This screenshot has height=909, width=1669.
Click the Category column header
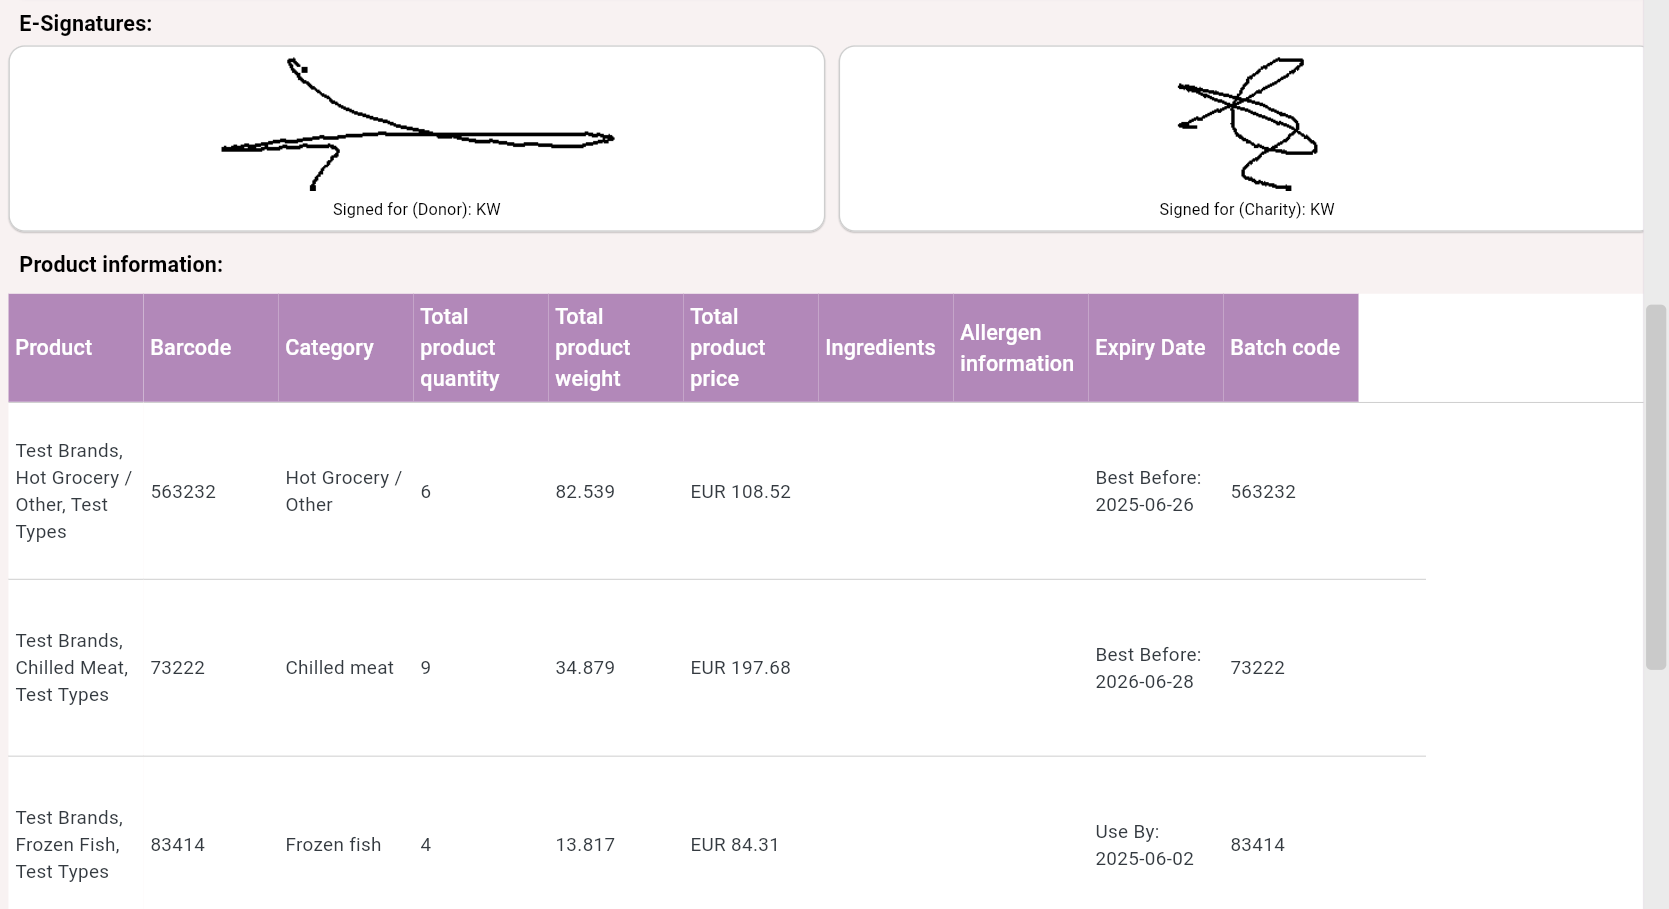329,348
